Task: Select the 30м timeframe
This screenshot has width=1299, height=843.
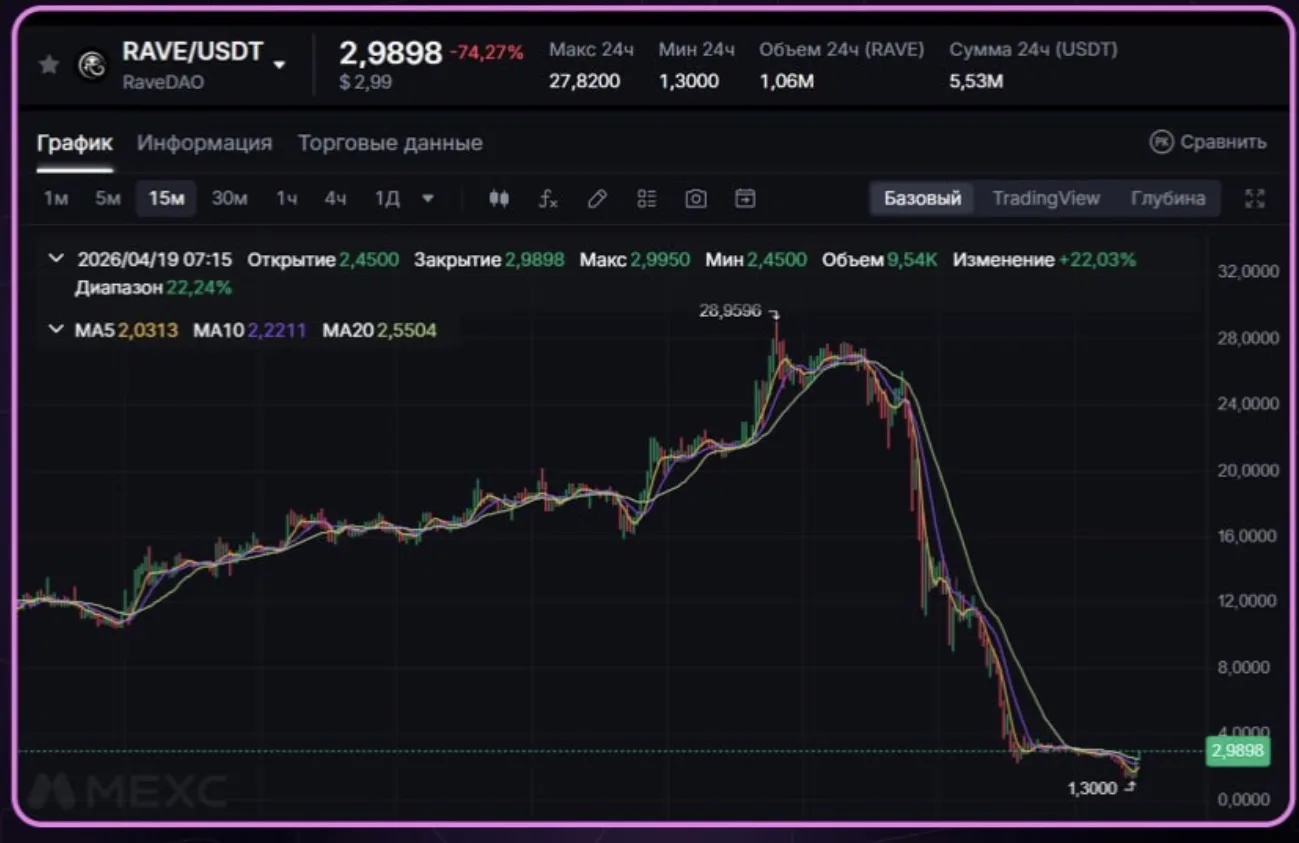Action: coord(229,198)
